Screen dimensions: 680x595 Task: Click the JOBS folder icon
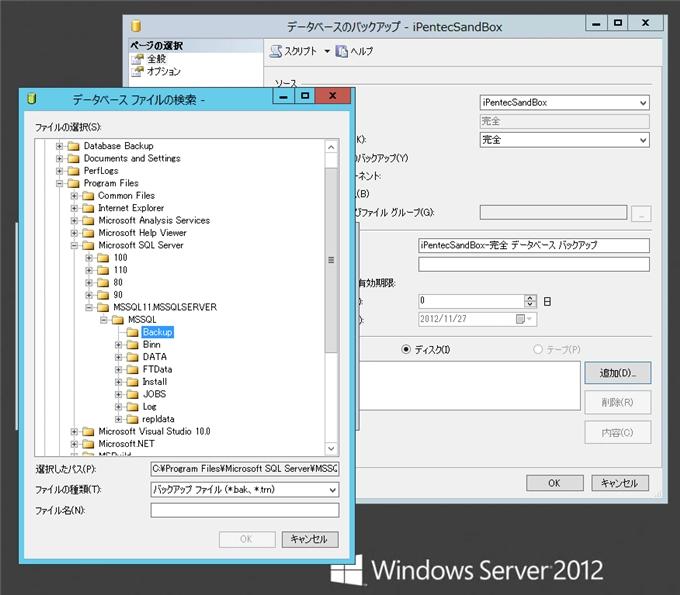pyautogui.click(x=132, y=395)
